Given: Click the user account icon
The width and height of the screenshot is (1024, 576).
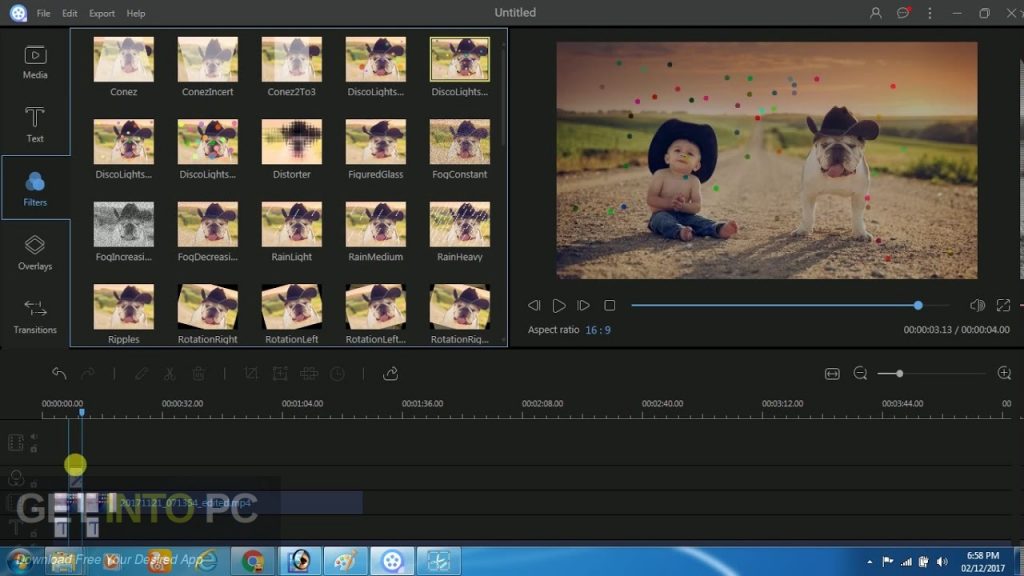Looking at the screenshot, I should click(x=875, y=13).
